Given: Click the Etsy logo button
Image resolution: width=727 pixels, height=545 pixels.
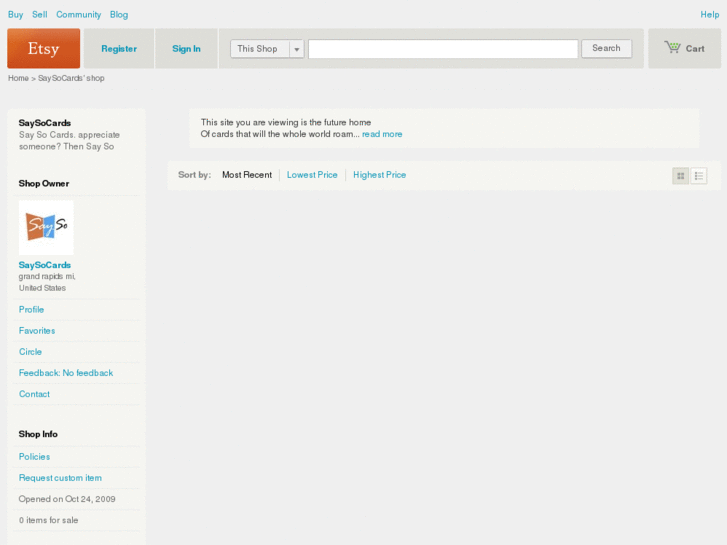Looking at the screenshot, I should coord(44,48).
